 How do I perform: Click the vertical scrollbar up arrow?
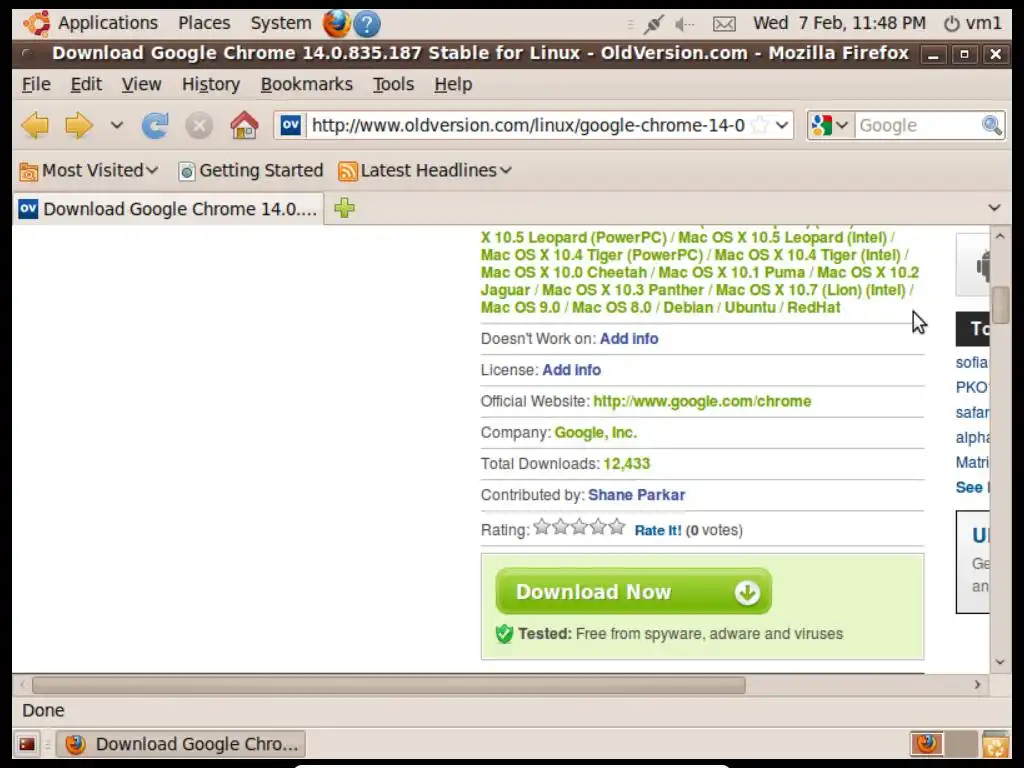coord(1000,236)
